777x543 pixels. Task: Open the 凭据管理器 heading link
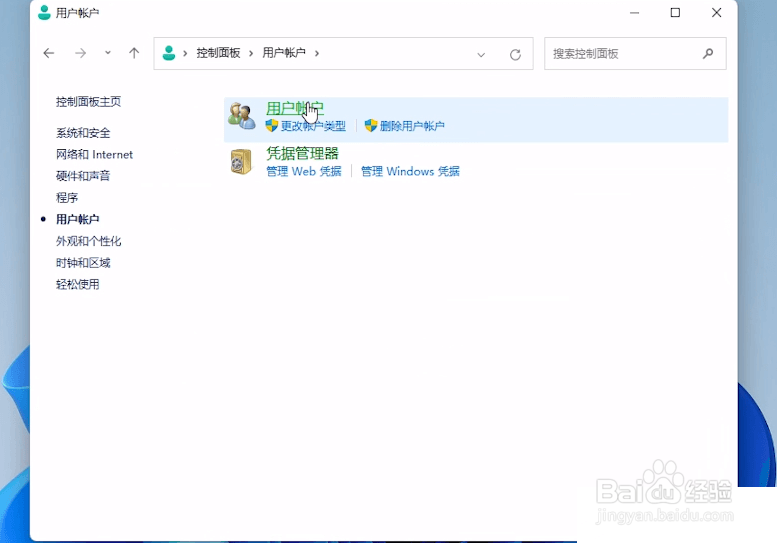302,153
